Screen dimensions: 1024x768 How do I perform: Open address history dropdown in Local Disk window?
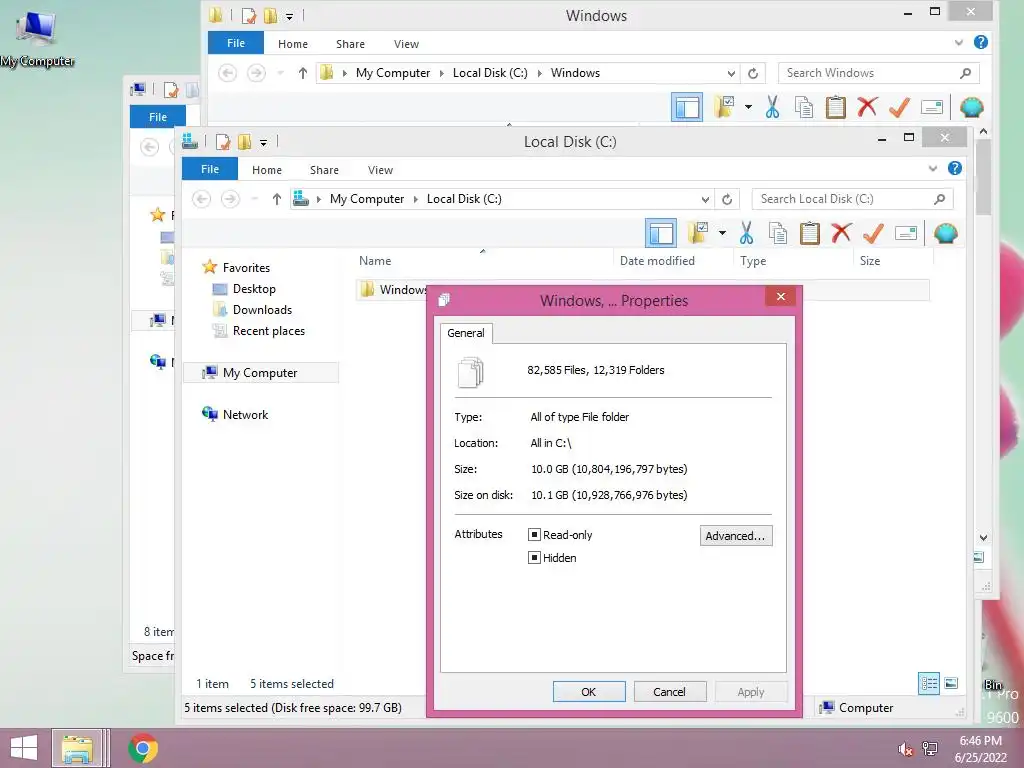(705, 199)
